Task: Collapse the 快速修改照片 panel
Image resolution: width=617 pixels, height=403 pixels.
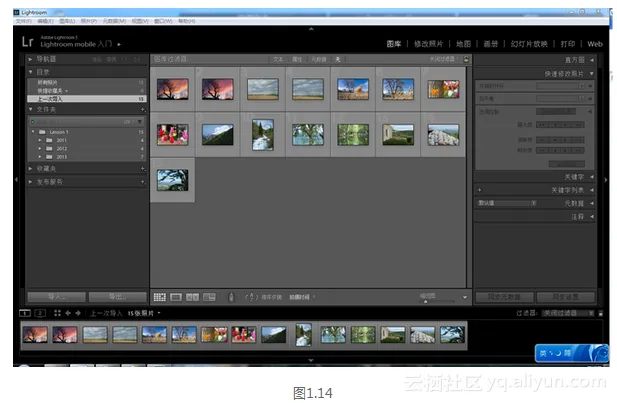Action: pyautogui.click(x=592, y=74)
